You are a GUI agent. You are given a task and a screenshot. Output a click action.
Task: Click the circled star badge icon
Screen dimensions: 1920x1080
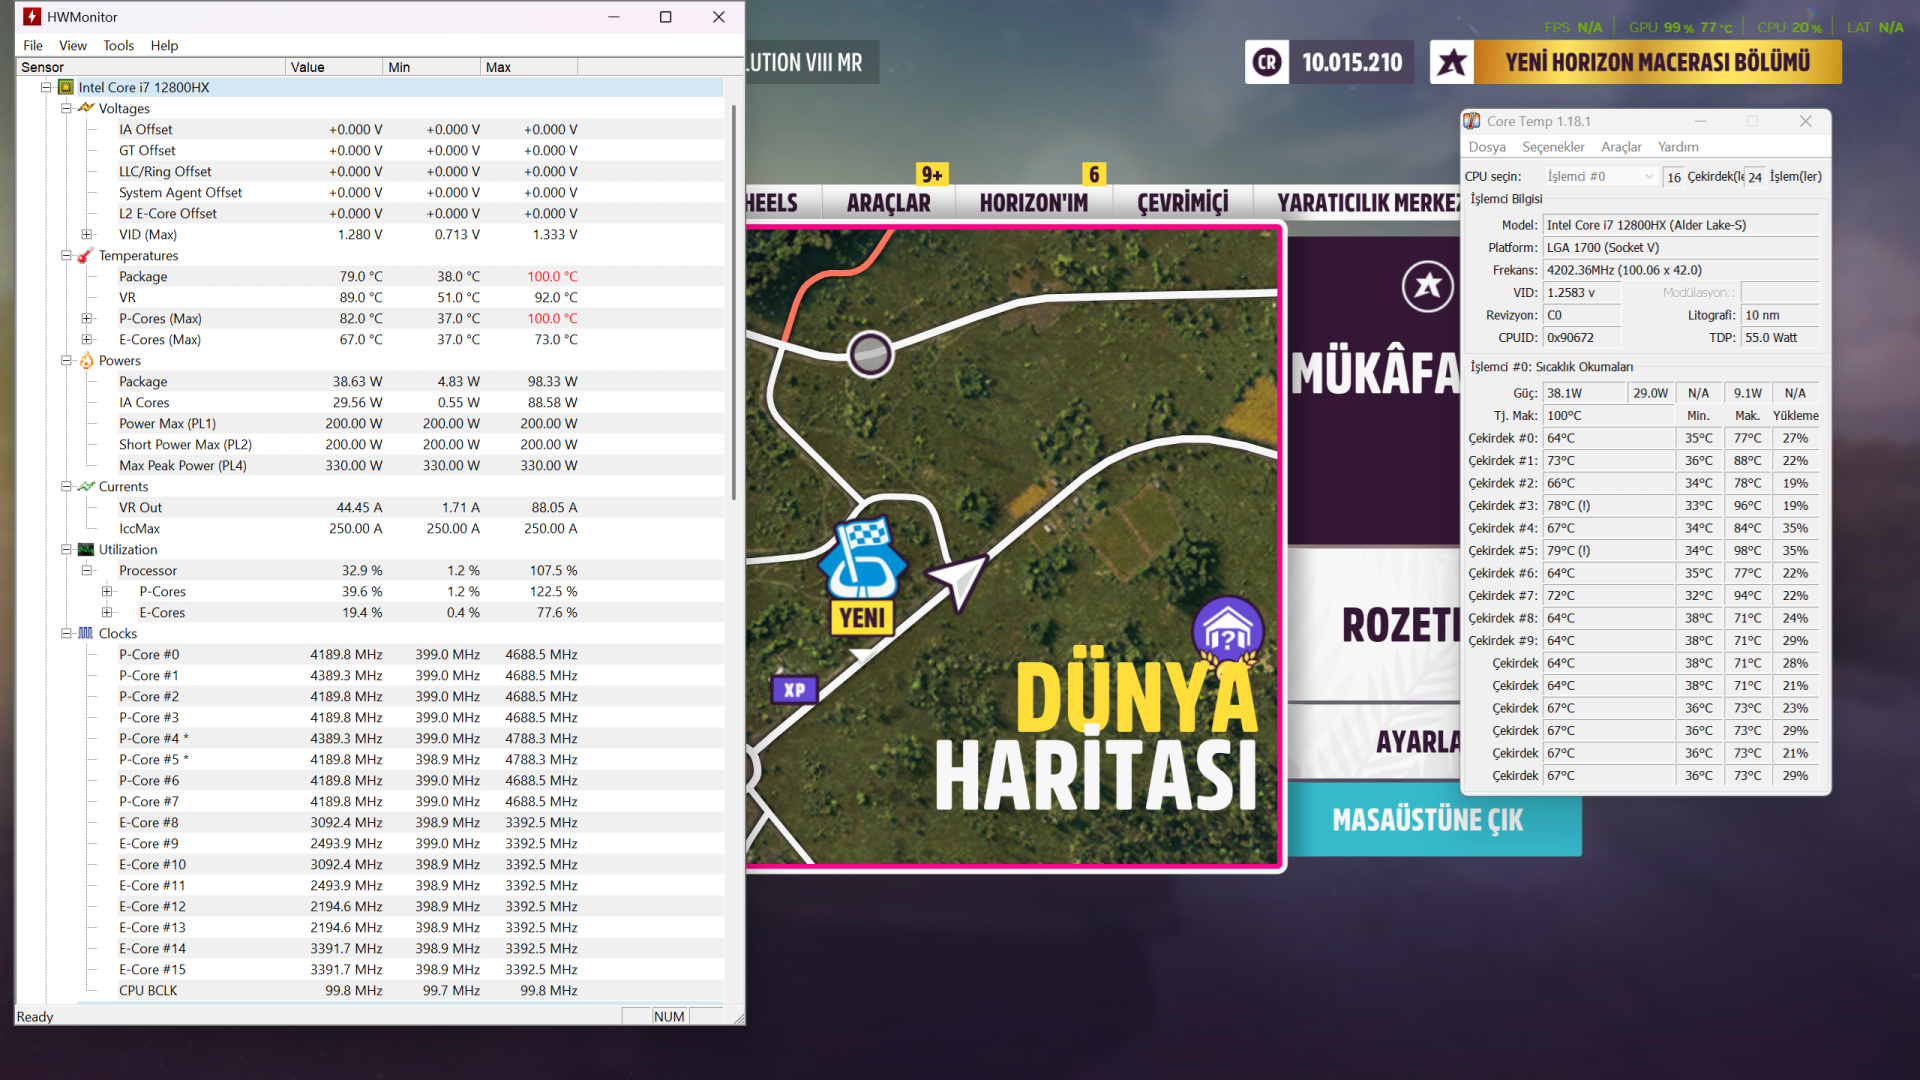point(1427,287)
